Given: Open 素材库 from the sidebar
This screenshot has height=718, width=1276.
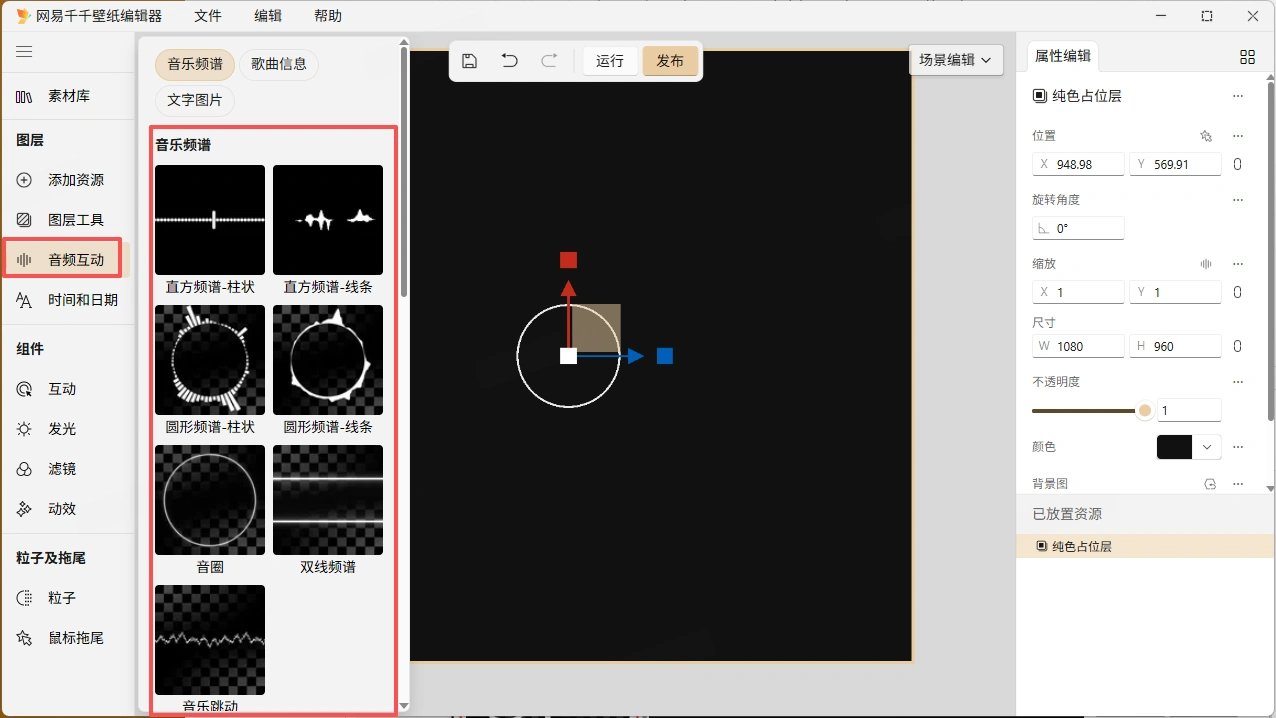Looking at the screenshot, I should tap(66, 96).
